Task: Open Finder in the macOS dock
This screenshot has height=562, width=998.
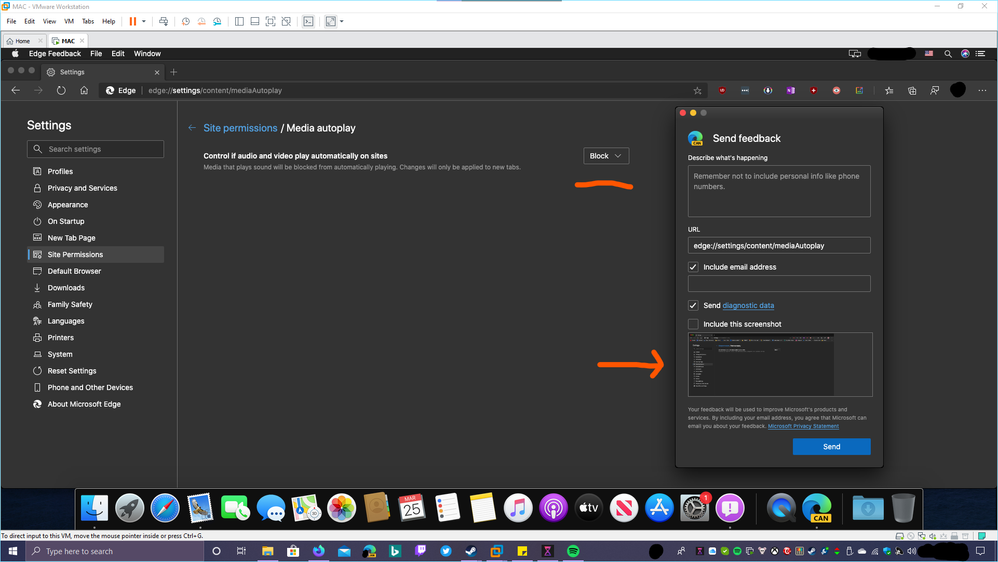Action: [x=94, y=508]
